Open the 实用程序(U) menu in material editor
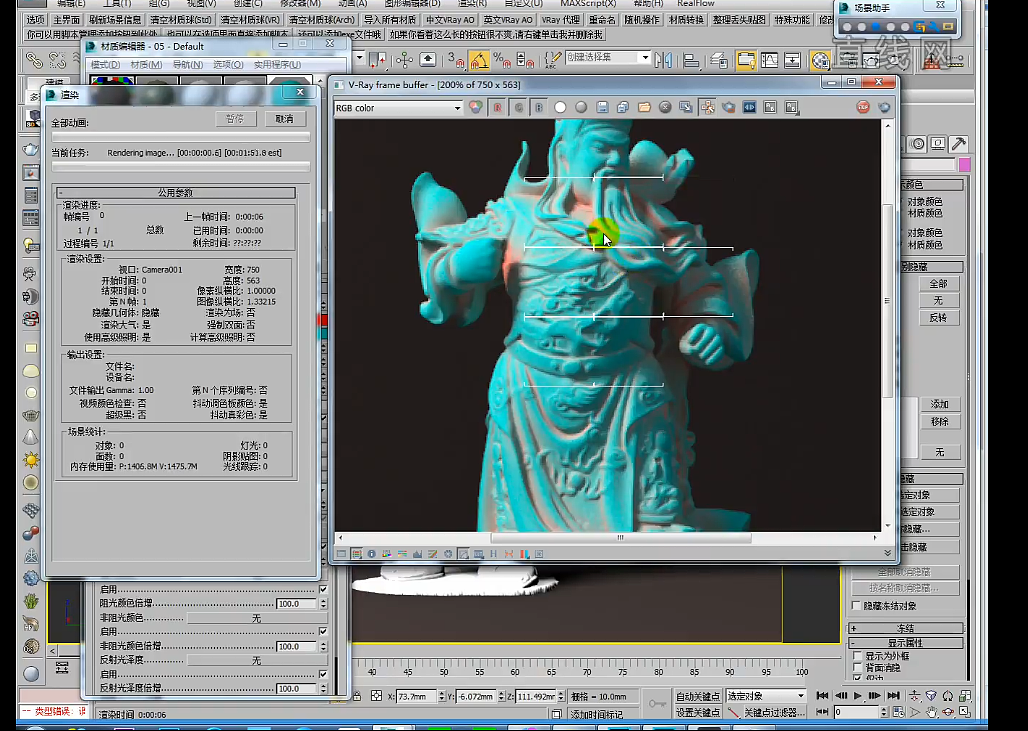1028x731 pixels. 277,64
